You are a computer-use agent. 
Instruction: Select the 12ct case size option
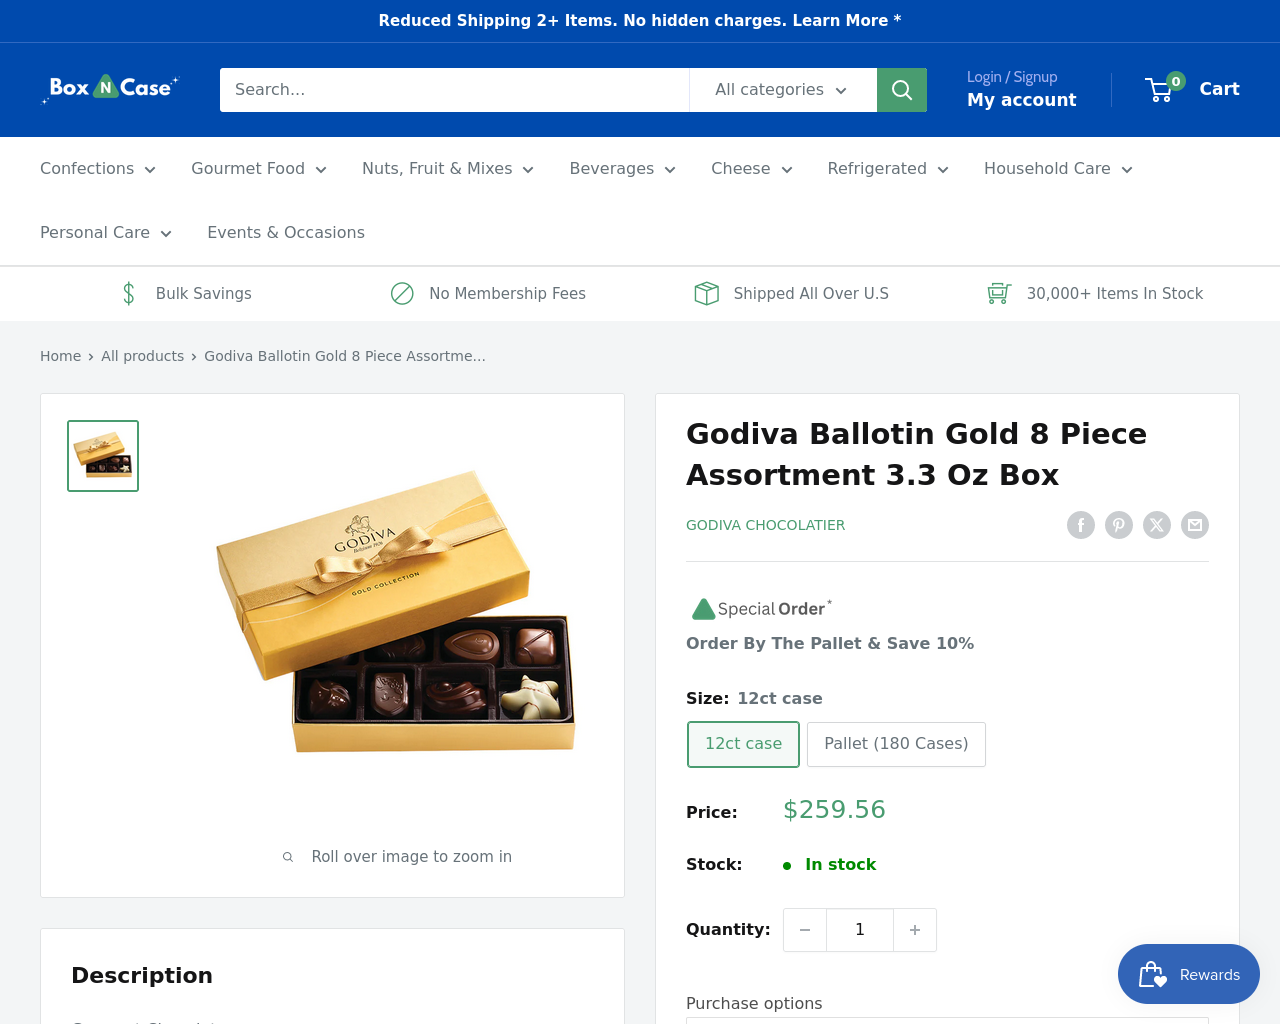click(x=743, y=744)
